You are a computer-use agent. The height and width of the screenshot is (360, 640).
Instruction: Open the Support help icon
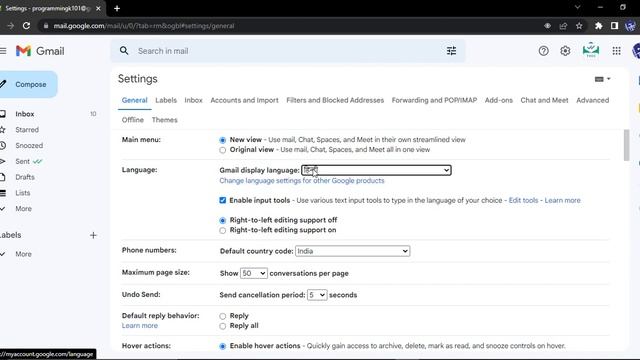tap(543, 51)
